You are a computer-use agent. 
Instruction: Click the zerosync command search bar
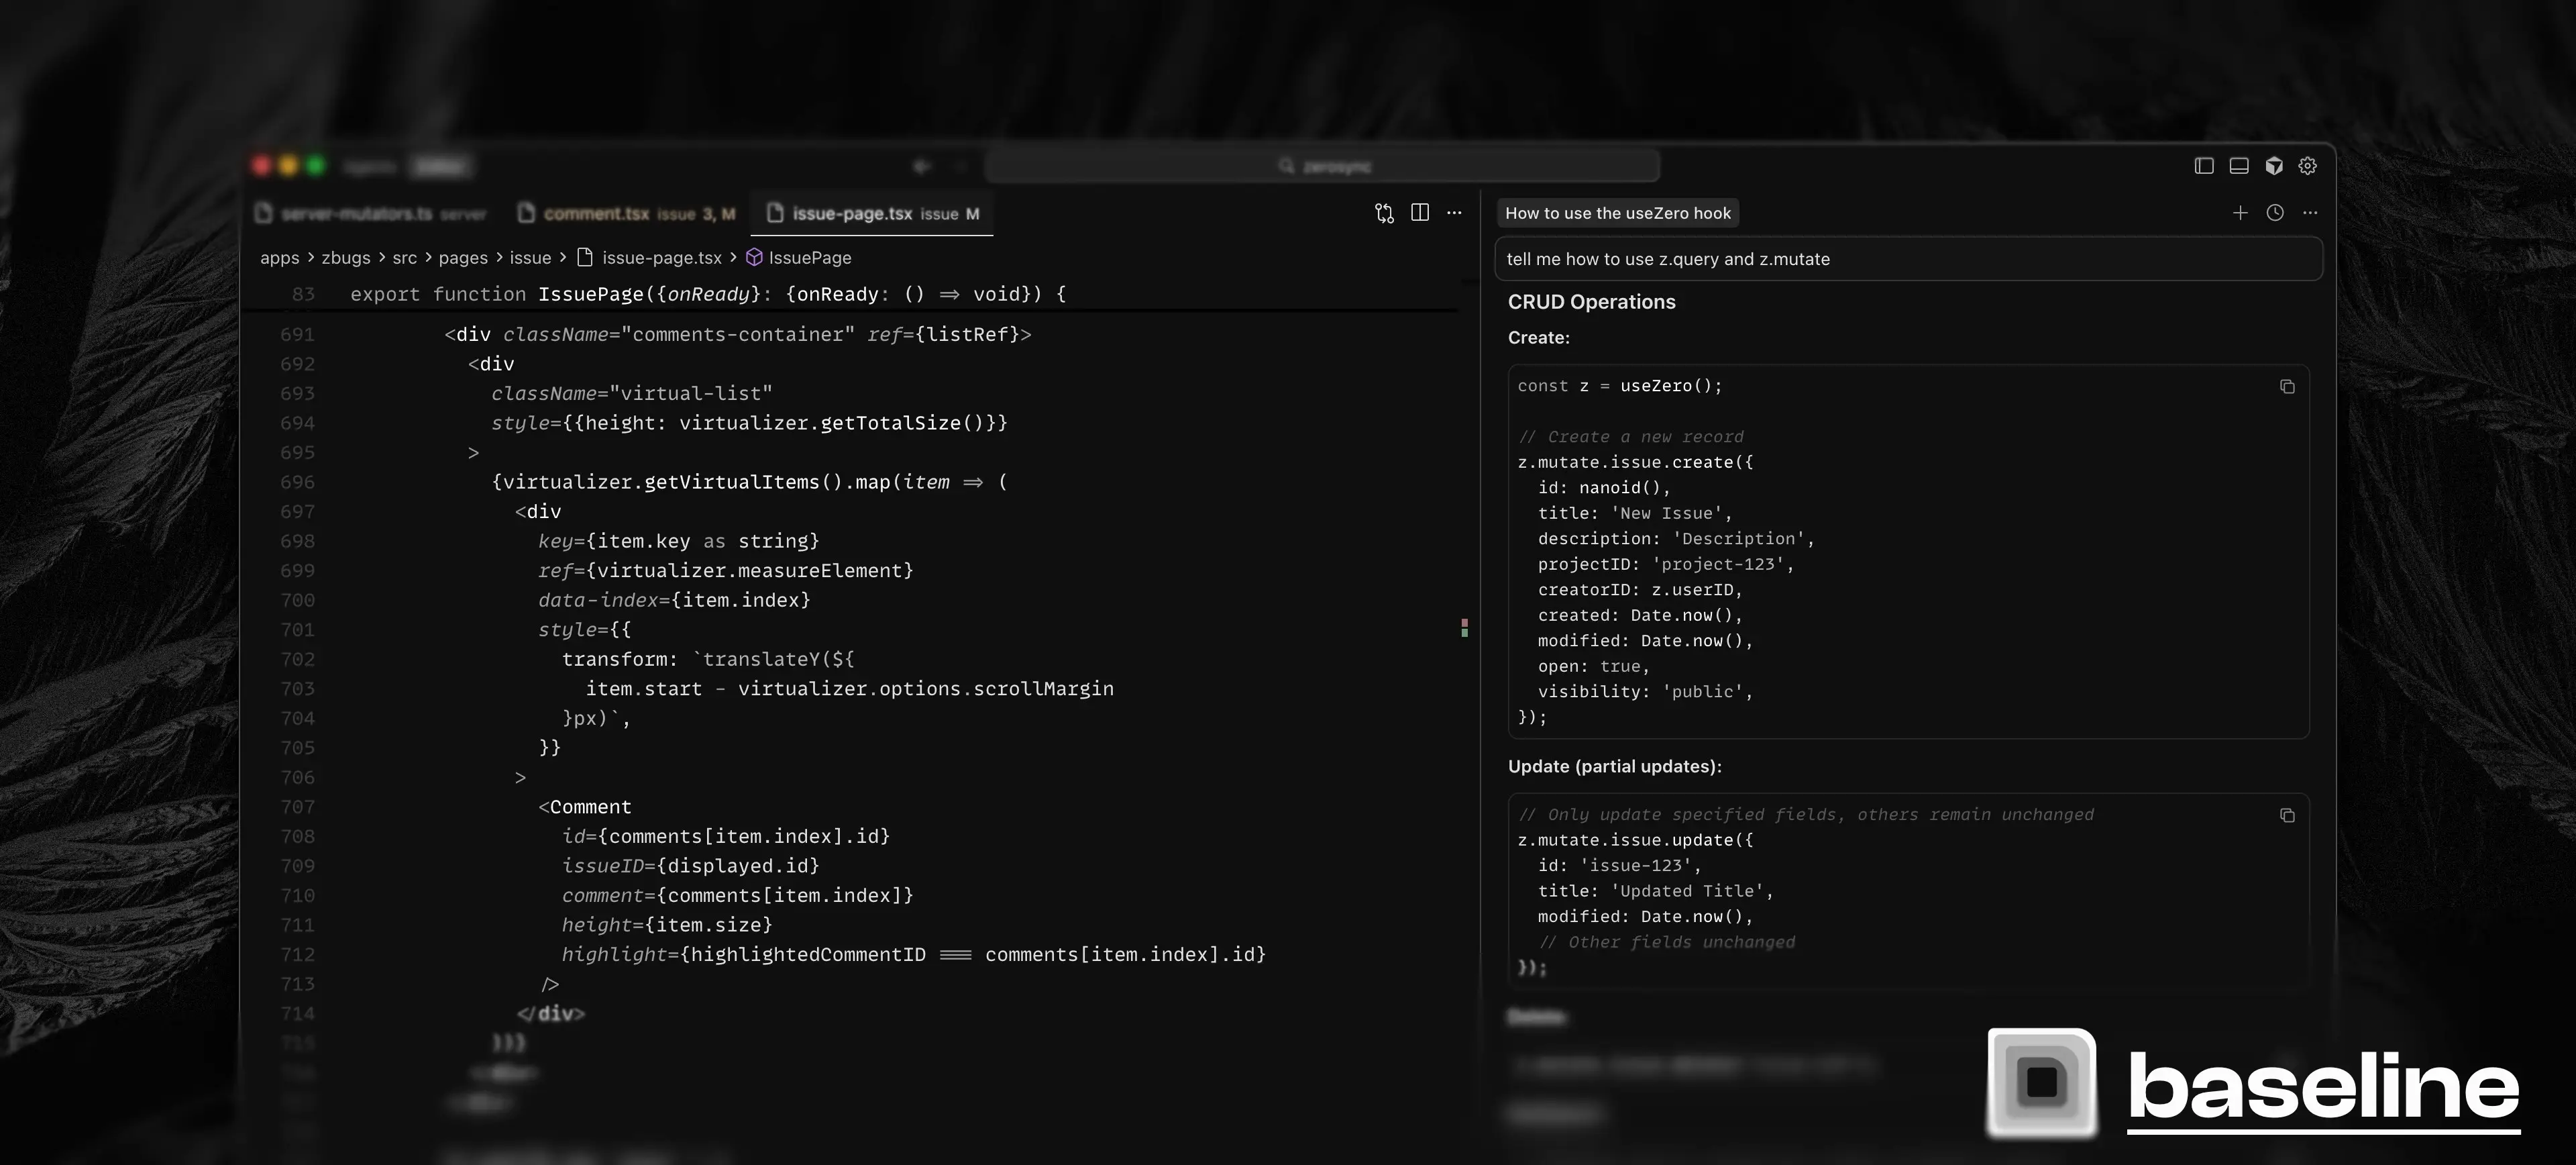coord(1322,166)
